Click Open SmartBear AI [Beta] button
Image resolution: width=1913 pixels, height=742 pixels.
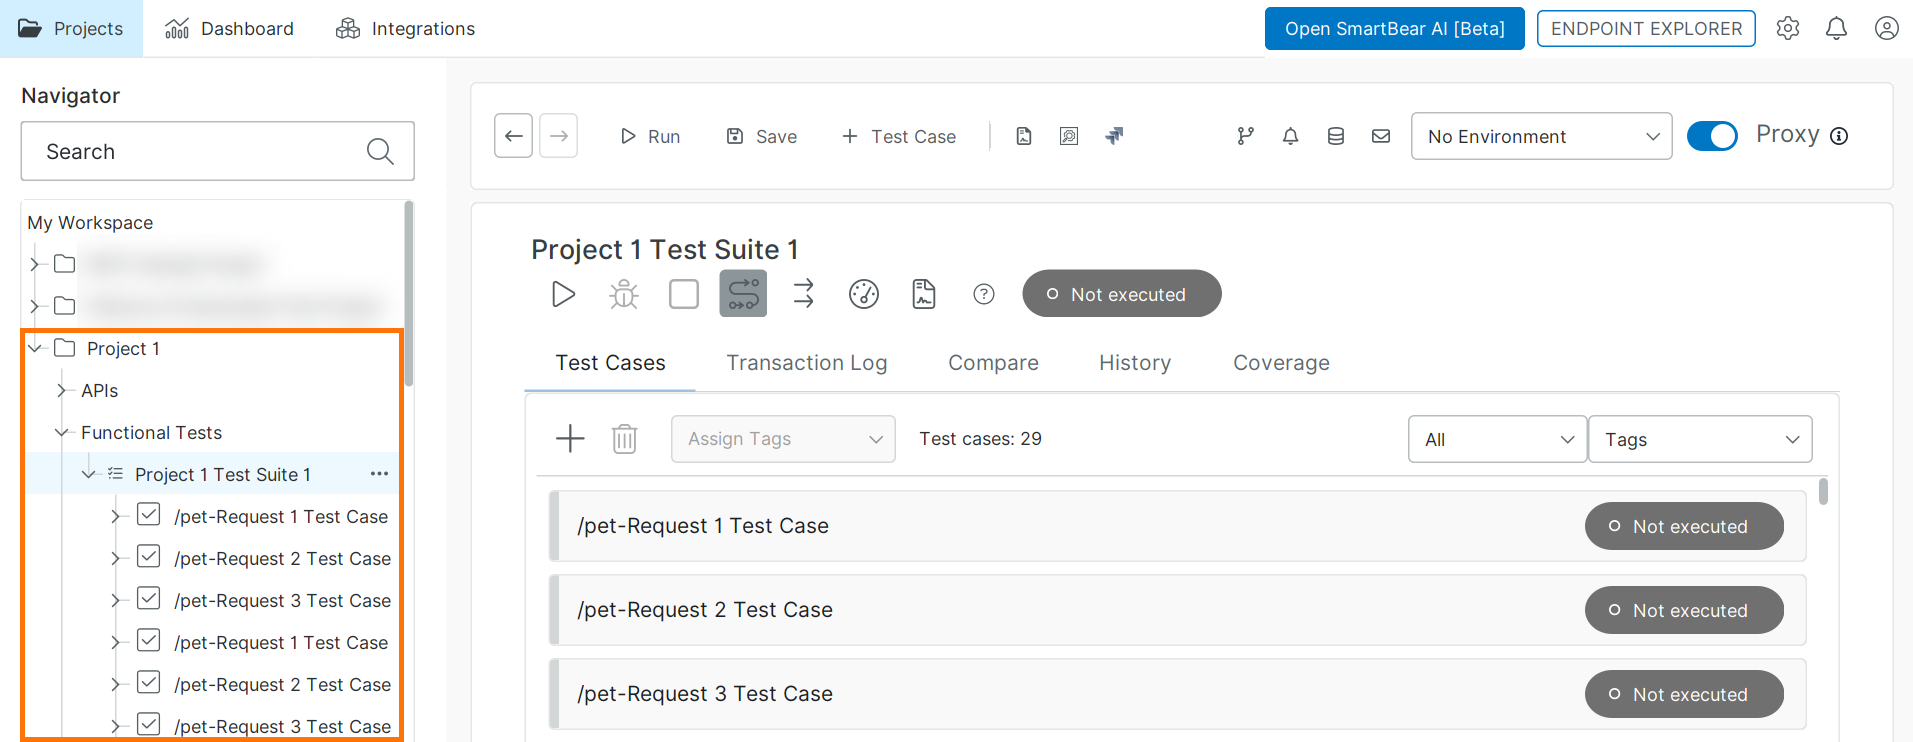(1394, 28)
